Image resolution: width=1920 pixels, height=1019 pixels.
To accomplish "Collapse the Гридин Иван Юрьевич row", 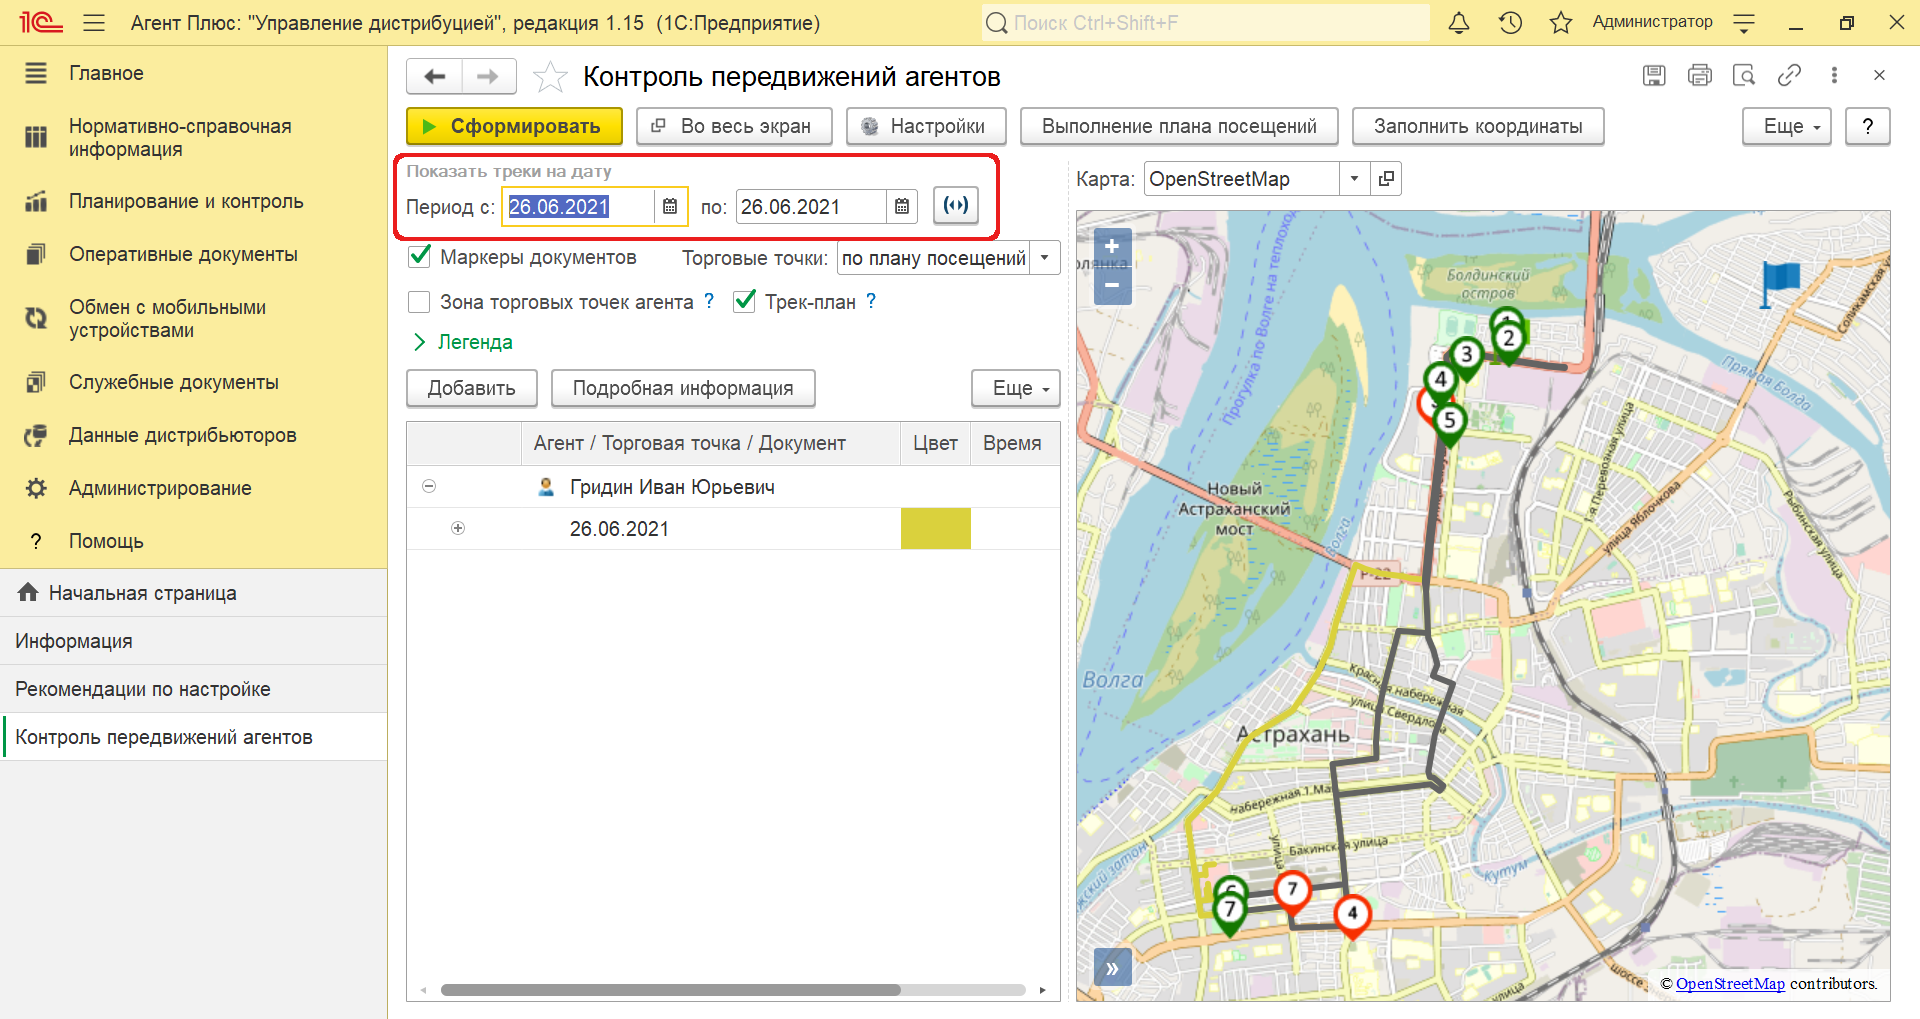I will [429, 486].
